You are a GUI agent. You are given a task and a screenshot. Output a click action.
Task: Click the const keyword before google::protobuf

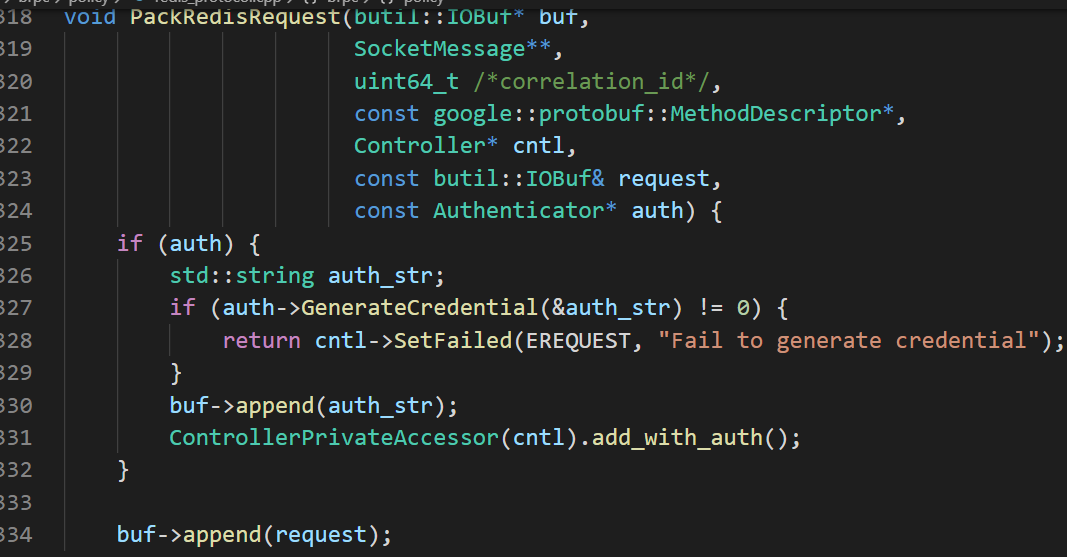[x=387, y=114]
